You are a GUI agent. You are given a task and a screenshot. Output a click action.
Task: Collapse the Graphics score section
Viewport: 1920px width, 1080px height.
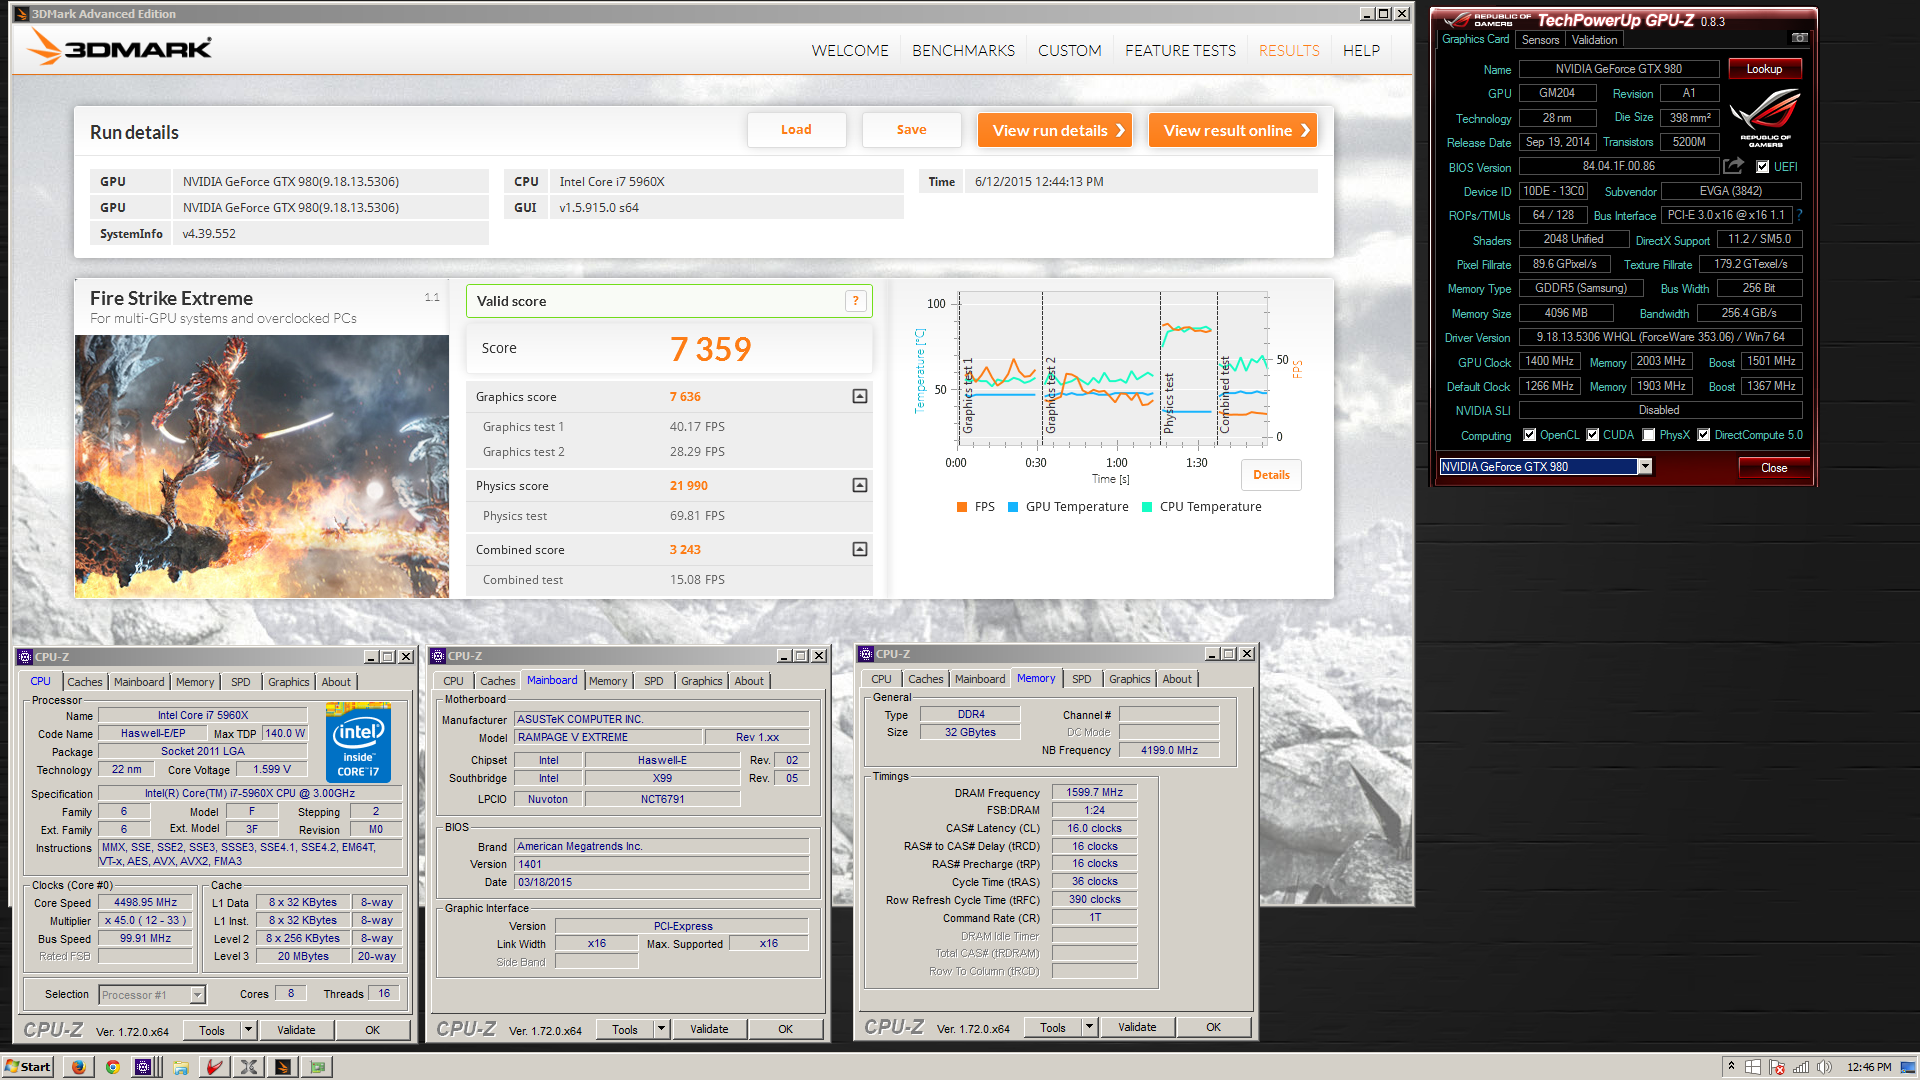tap(859, 397)
